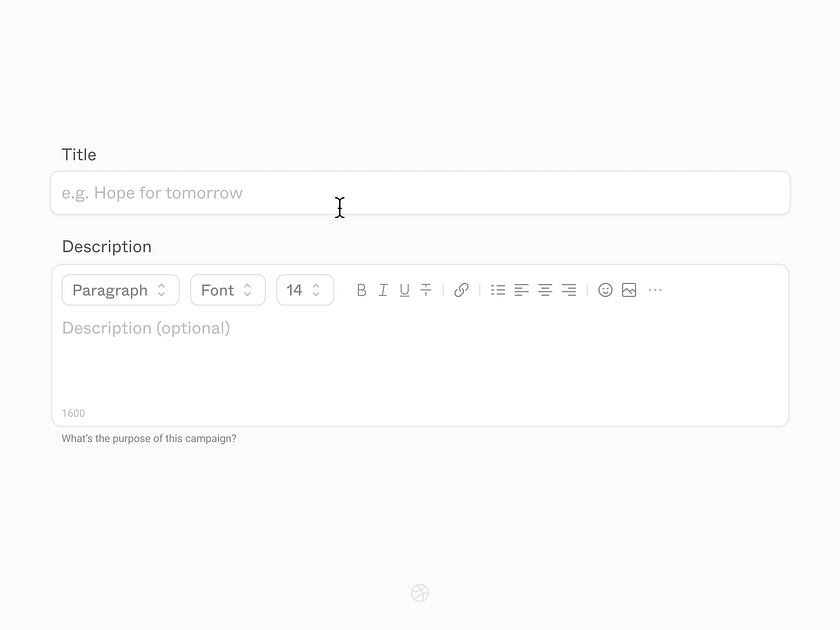Screen dimensions: 840x630
Task: Open the Font selection dropdown
Action: point(227,290)
